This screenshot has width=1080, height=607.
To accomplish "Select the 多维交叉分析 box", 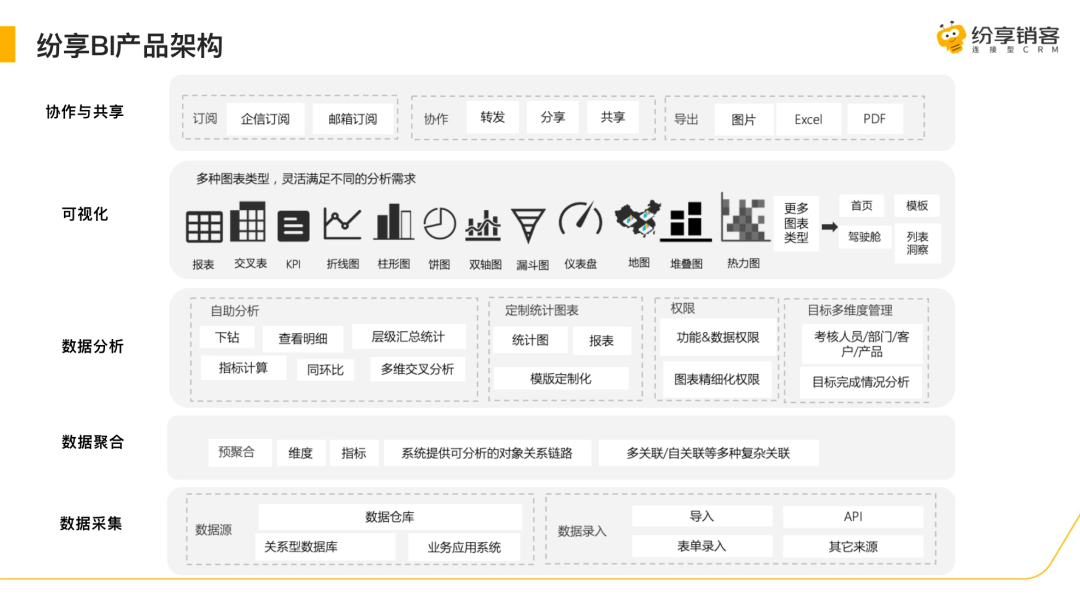I will (x=417, y=369).
